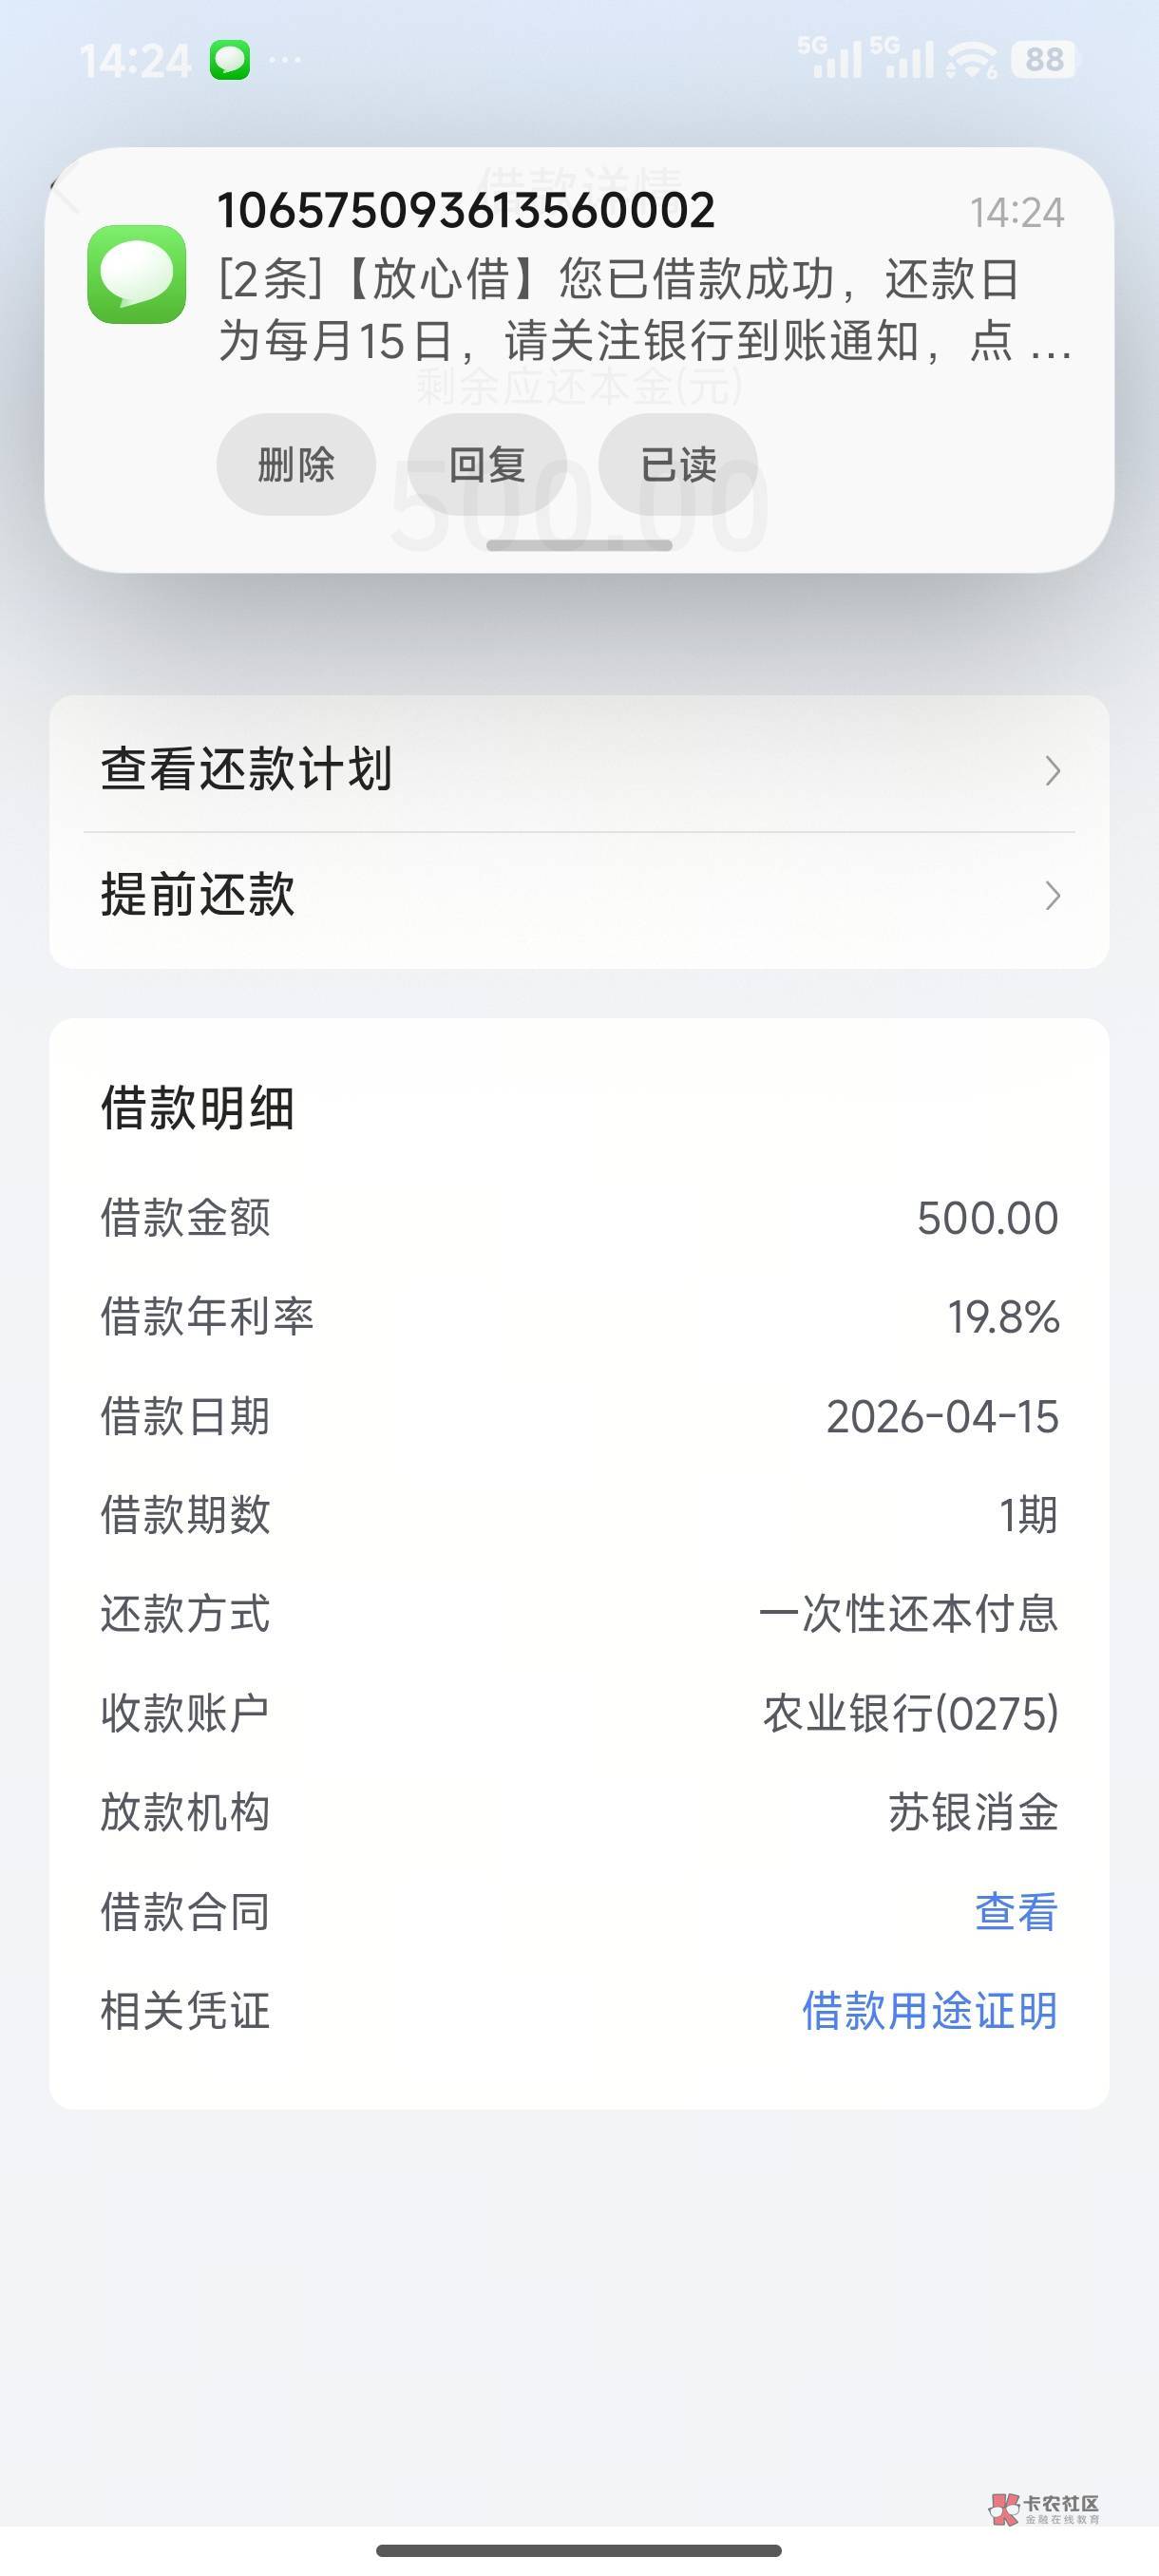Viewport: 1159px width, 2576px height.
Task: Mark the SMS as 已读
Action: coord(677,465)
